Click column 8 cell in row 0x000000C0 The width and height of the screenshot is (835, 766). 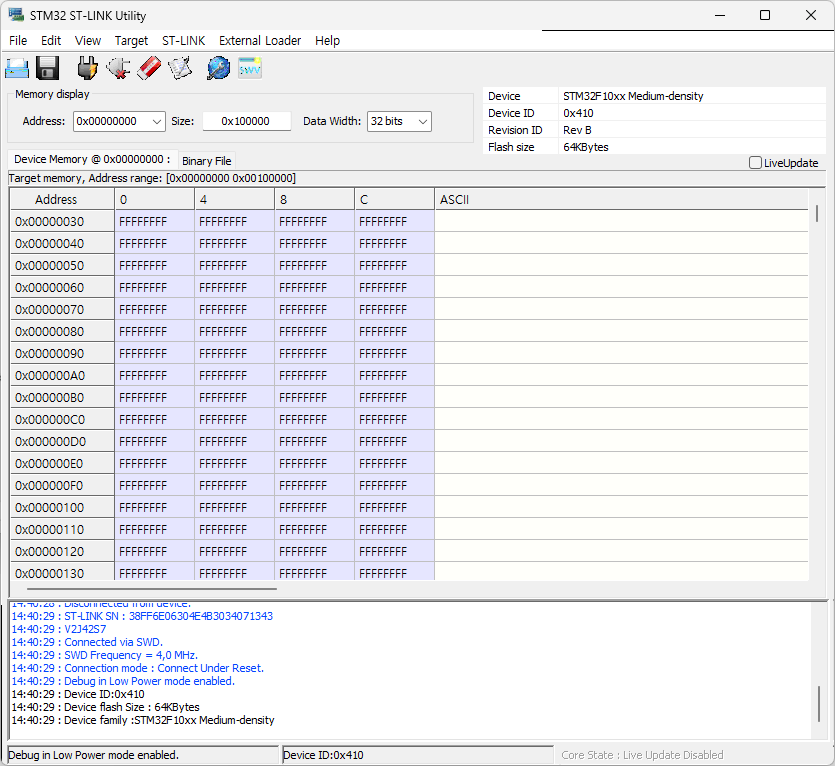(x=314, y=420)
